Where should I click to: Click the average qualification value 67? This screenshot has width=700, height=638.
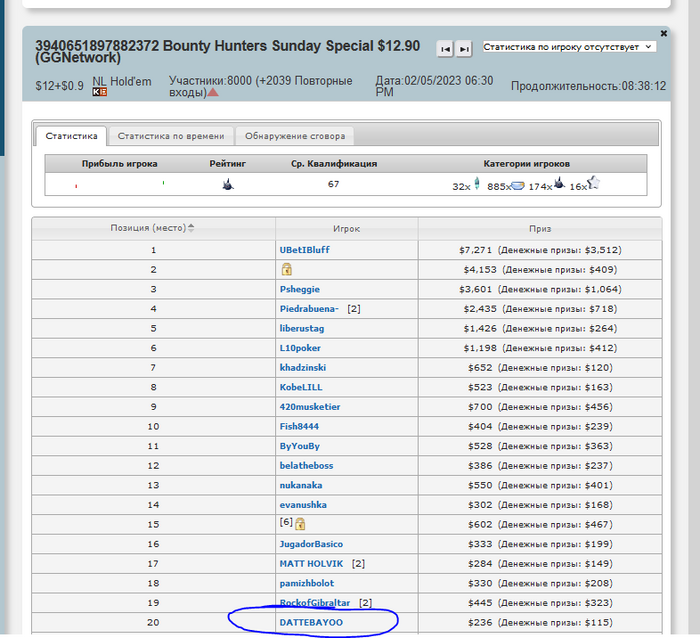pyautogui.click(x=333, y=184)
